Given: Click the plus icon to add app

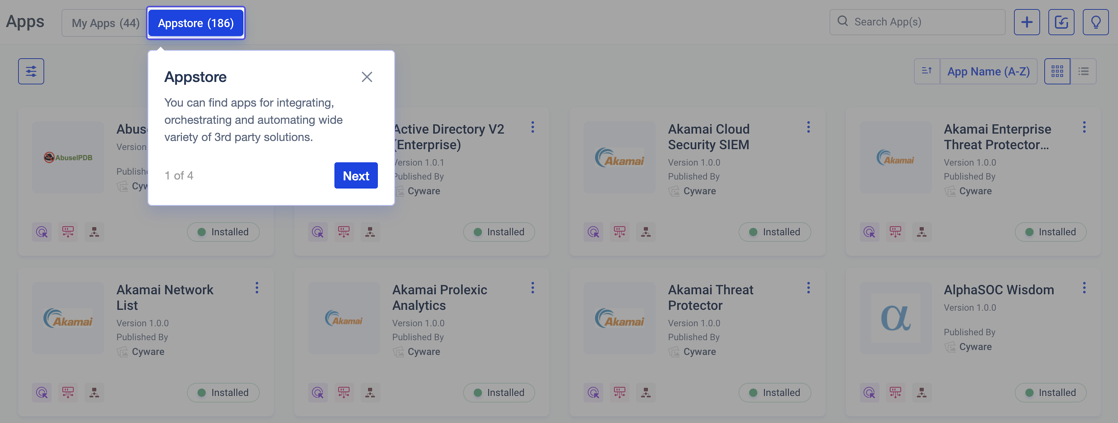Looking at the screenshot, I should [x=1027, y=22].
